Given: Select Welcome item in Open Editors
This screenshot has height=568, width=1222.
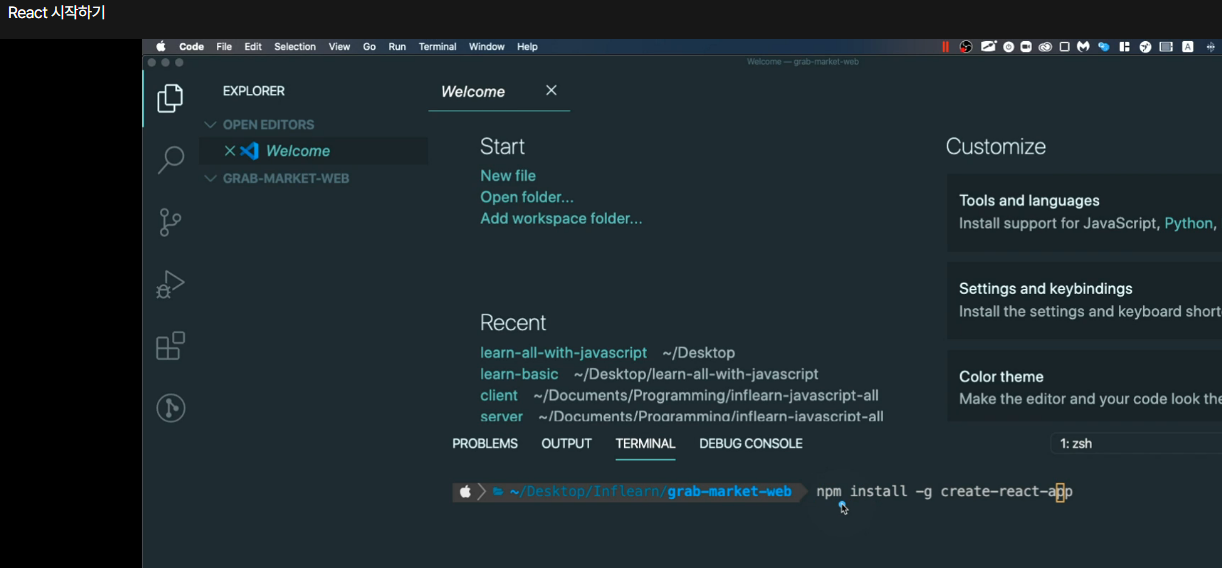Looking at the screenshot, I should point(313,151).
